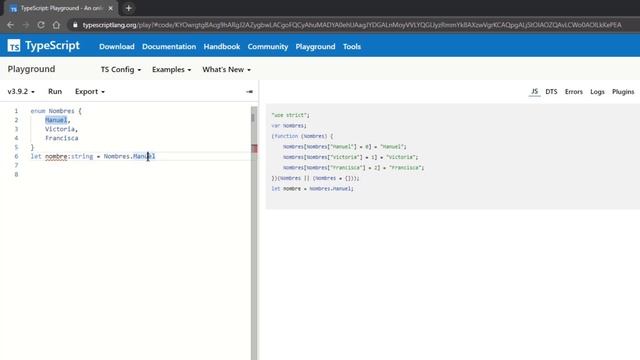Switch to the DTS tab
640x360 pixels.
[551, 91]
